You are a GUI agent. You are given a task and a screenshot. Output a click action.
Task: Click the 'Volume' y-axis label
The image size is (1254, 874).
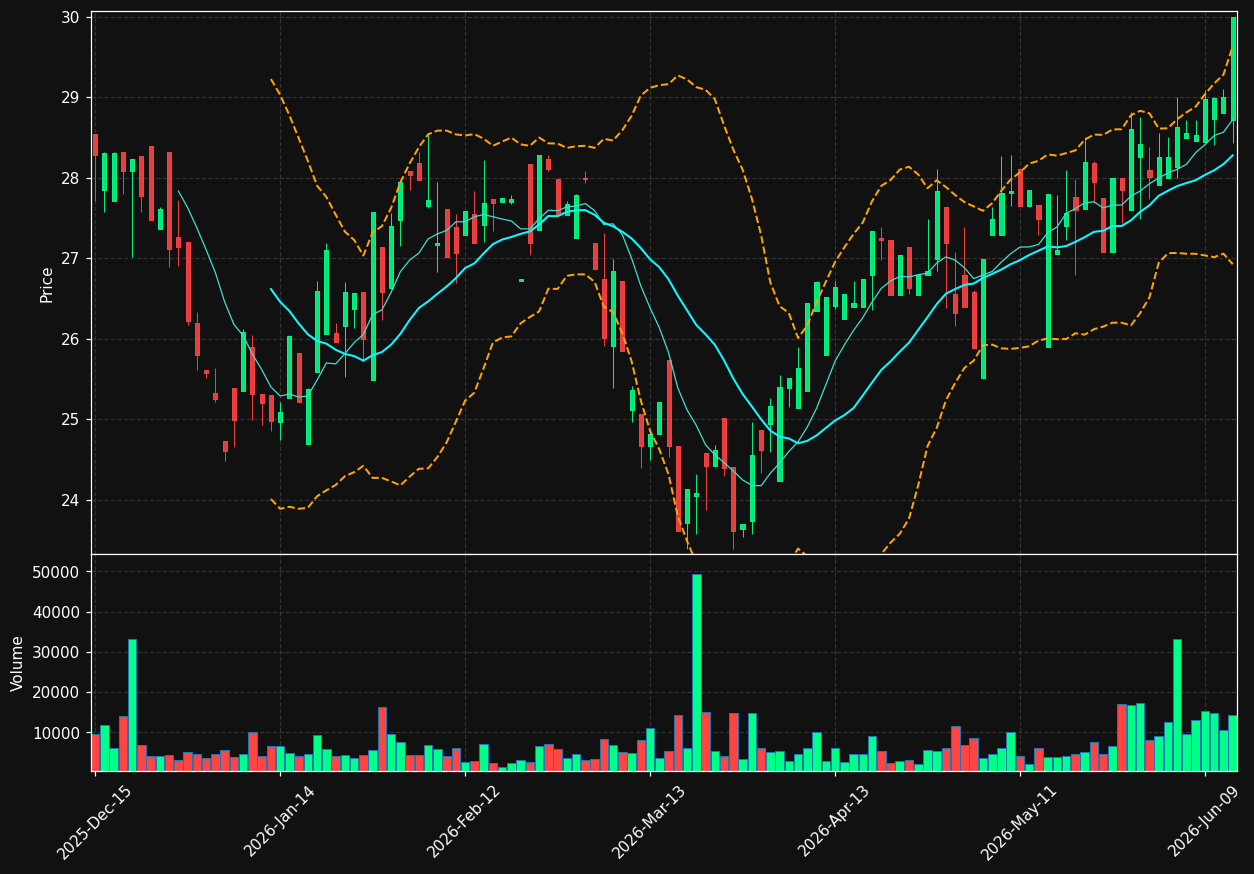click(18, 663)
